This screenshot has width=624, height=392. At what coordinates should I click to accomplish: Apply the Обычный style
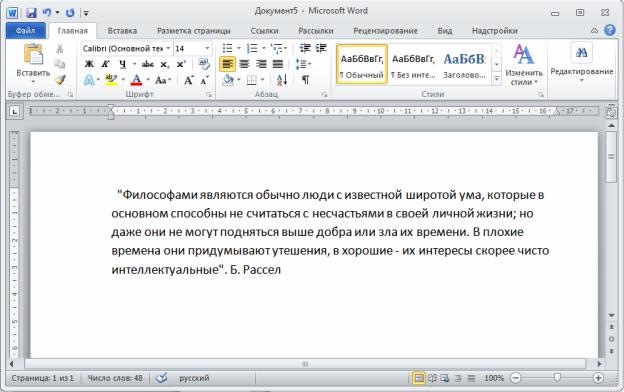[x=362, y=64]
